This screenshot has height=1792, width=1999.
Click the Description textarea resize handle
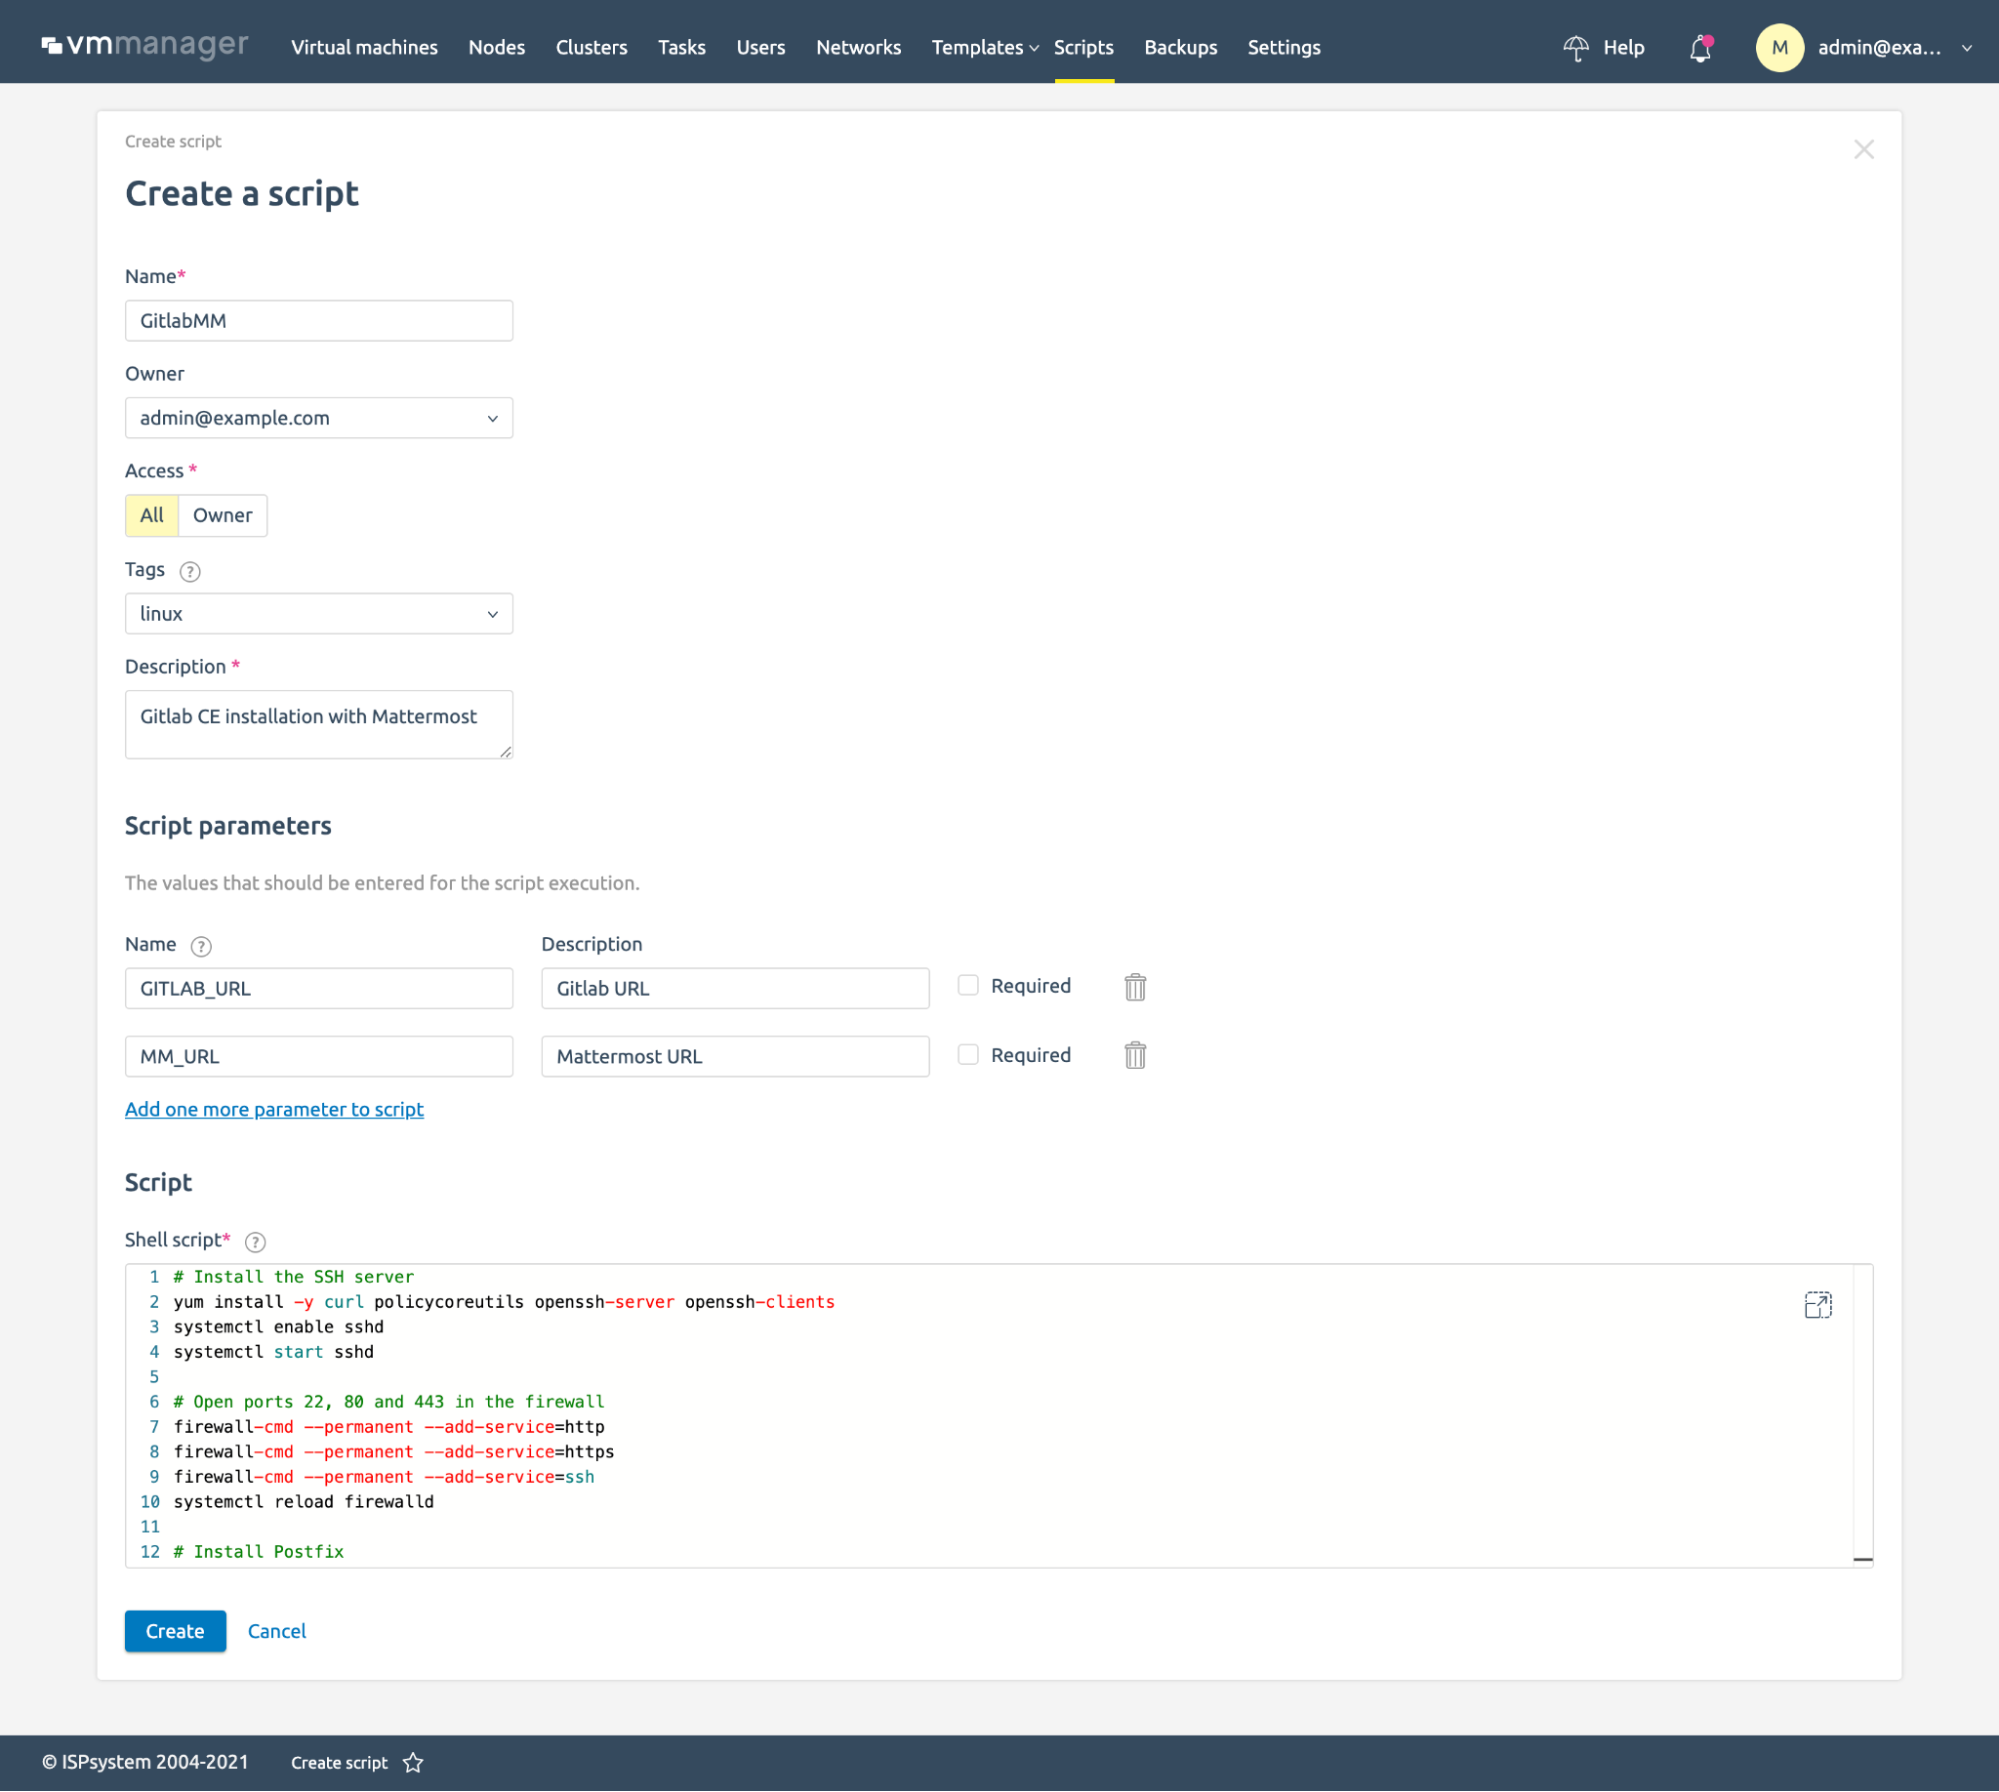click(x=505, y=751)
